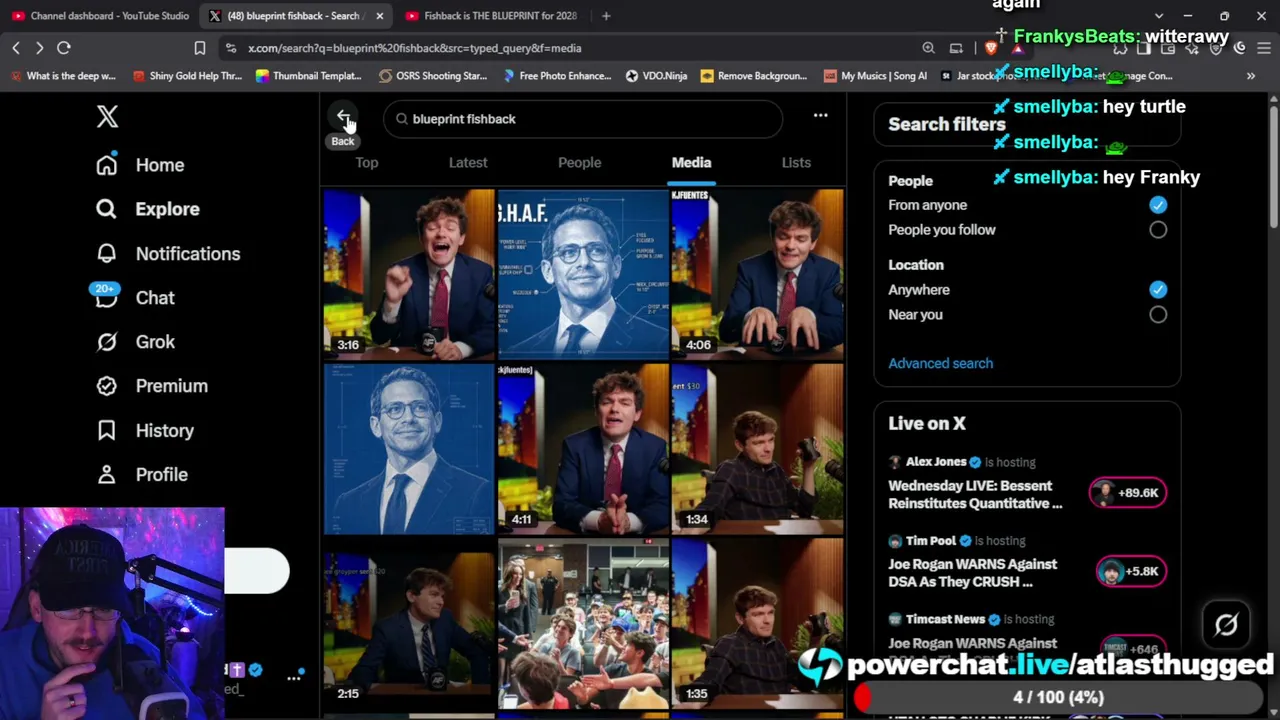1280x720 pixels.
Task: Open the search more options menu
Action: coord(820,116)
